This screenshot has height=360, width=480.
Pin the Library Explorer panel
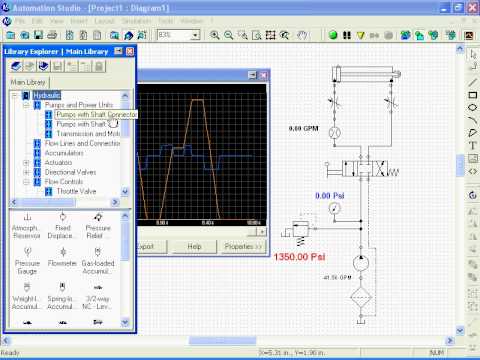118,51
